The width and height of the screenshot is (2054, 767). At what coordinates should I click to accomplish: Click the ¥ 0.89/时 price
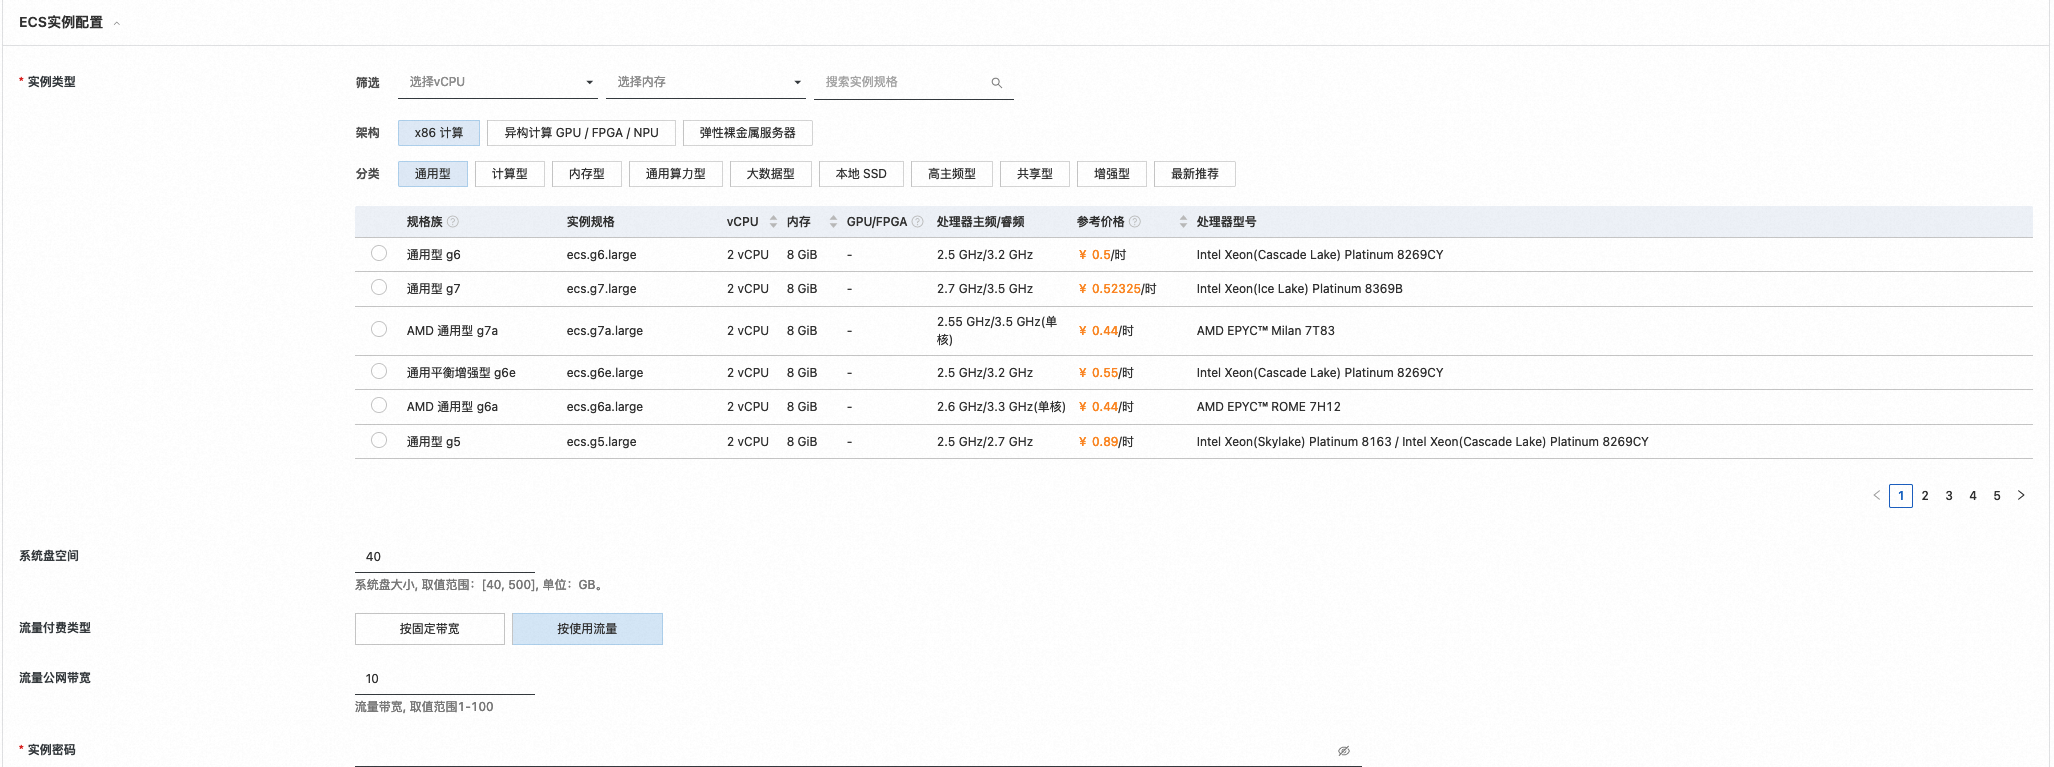[x=1106, y=442]
